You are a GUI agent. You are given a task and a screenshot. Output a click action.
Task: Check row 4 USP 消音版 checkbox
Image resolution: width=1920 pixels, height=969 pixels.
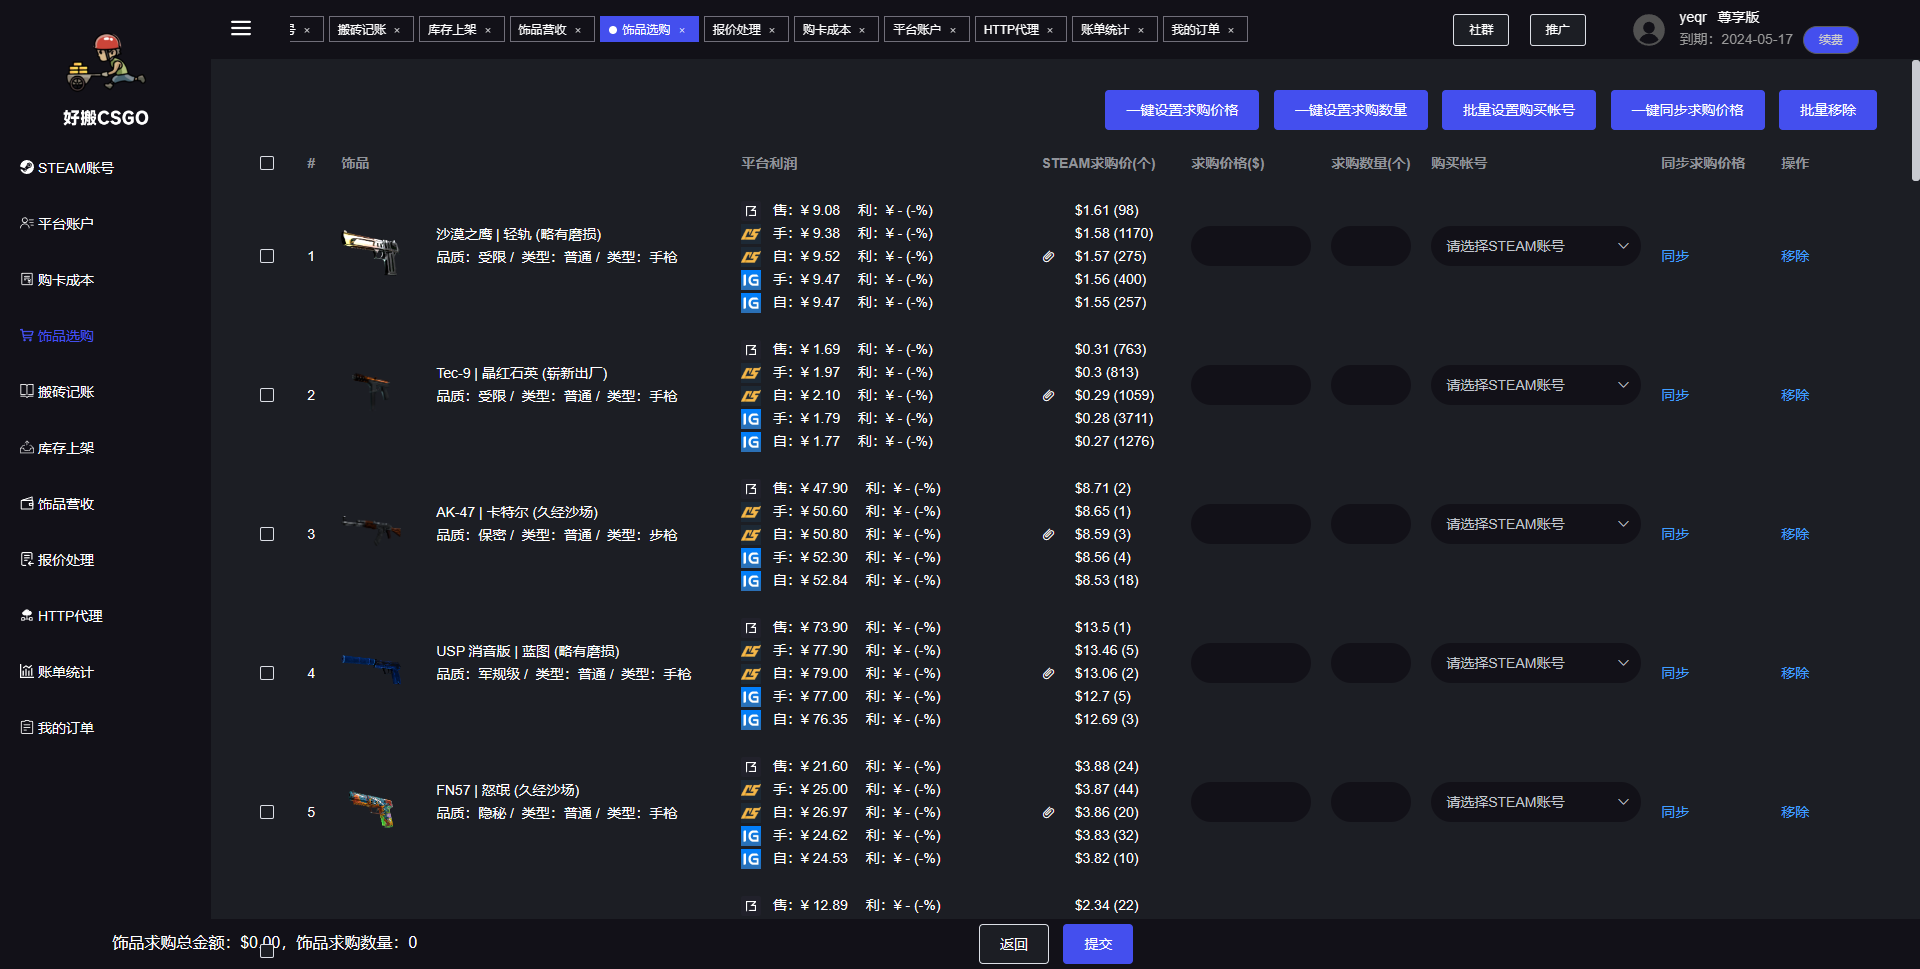tap(267, 673)
